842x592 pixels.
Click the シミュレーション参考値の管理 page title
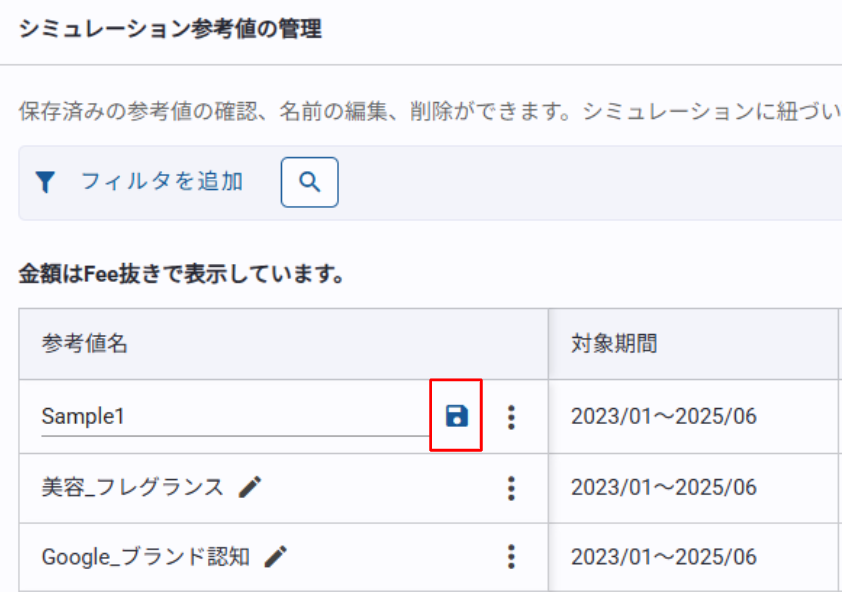point(170,29)
